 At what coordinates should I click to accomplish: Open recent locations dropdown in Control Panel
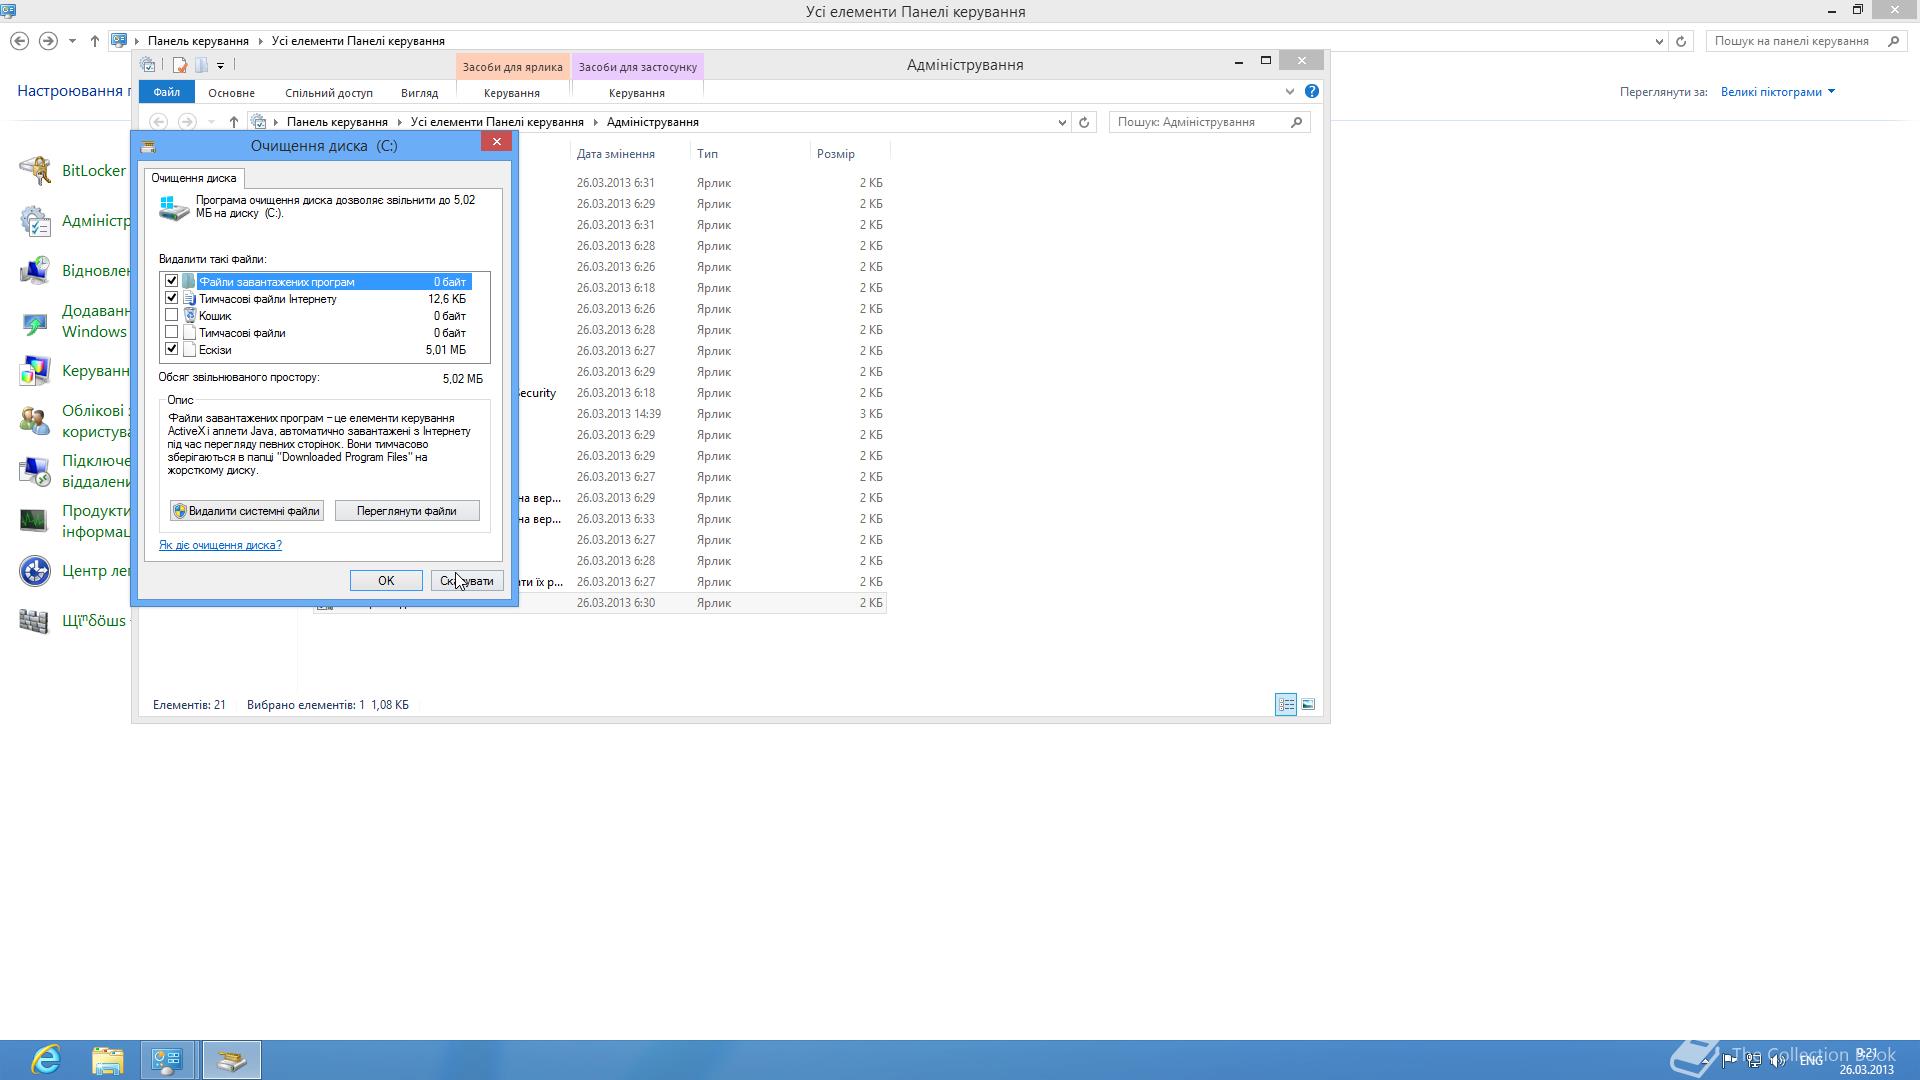click(x=72, y=41)
